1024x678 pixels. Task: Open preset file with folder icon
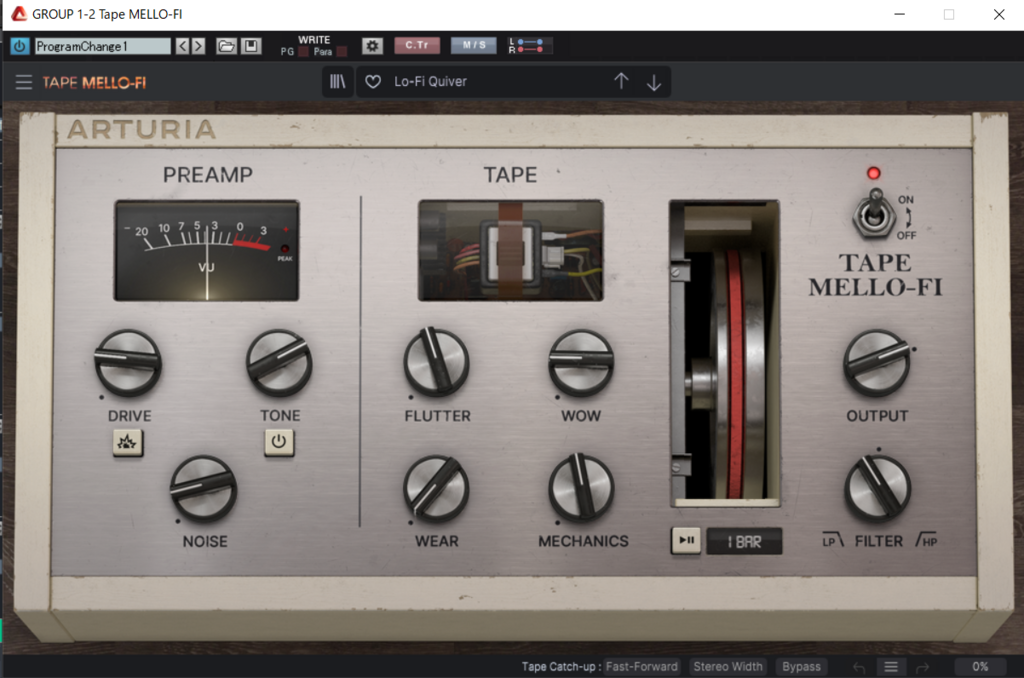(226, 46)
